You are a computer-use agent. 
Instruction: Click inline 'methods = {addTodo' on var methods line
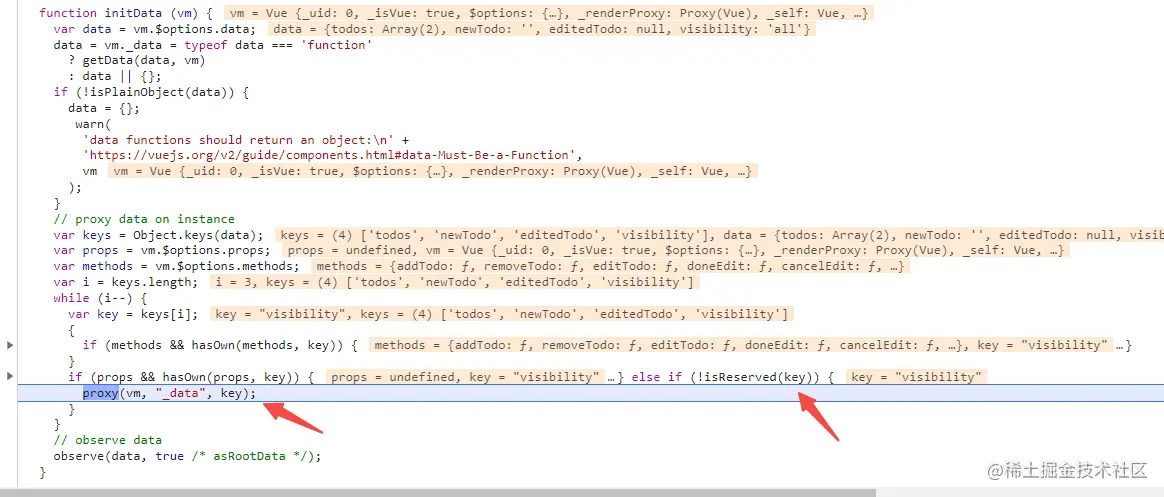point(610,266)
